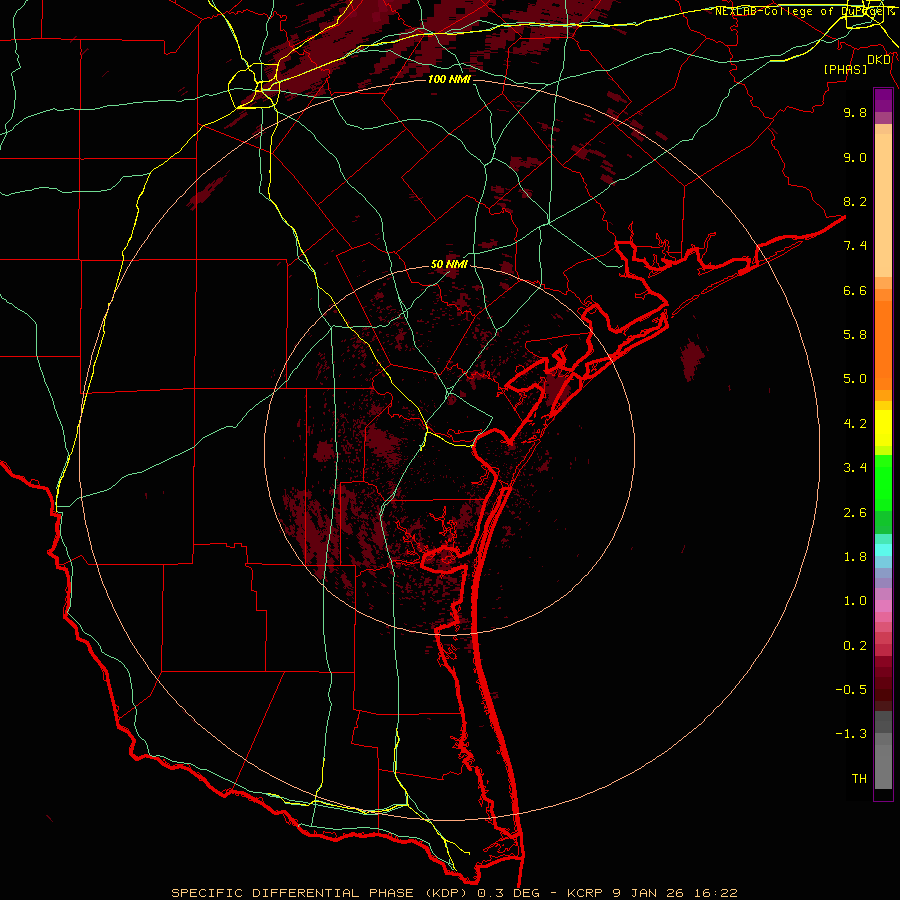900x900 pixels.
Task: Click the 100 NMI range ring label
Action: pos(449,79)
